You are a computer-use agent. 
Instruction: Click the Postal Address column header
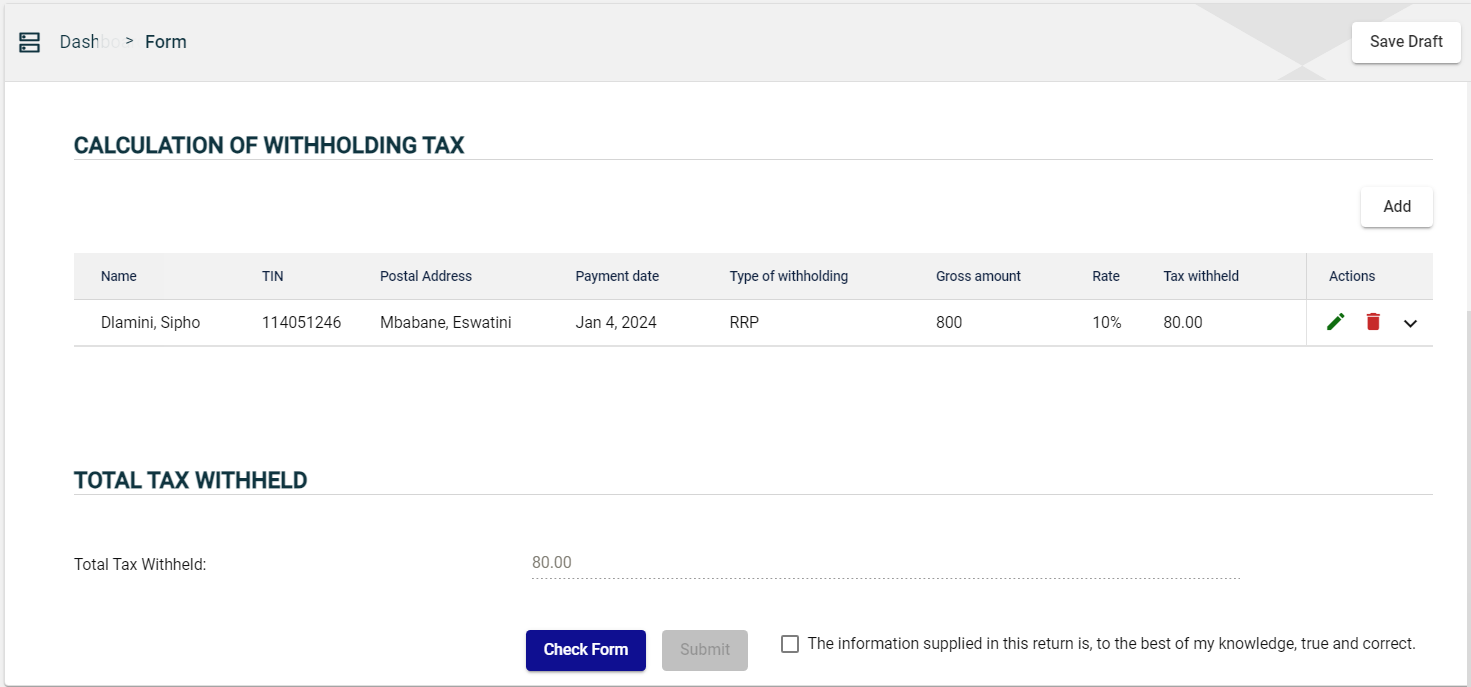click(425, 276)
